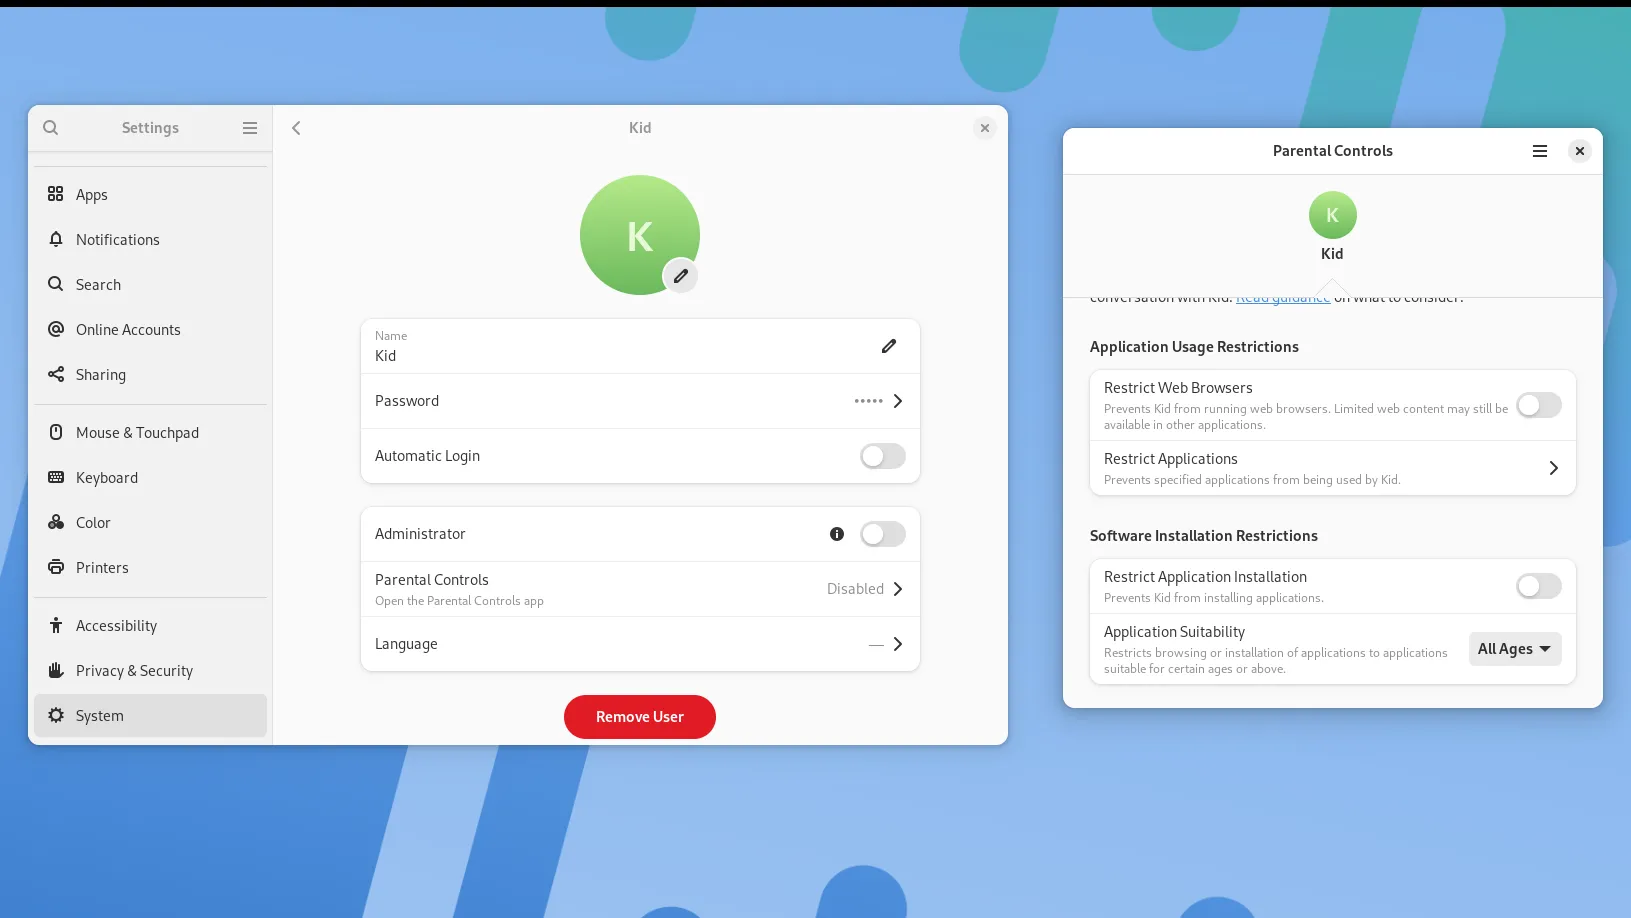This screenshot has height=918, width=1631.
Task: Click the Apps grid icon in sidebar
Action: click(56, 194)
